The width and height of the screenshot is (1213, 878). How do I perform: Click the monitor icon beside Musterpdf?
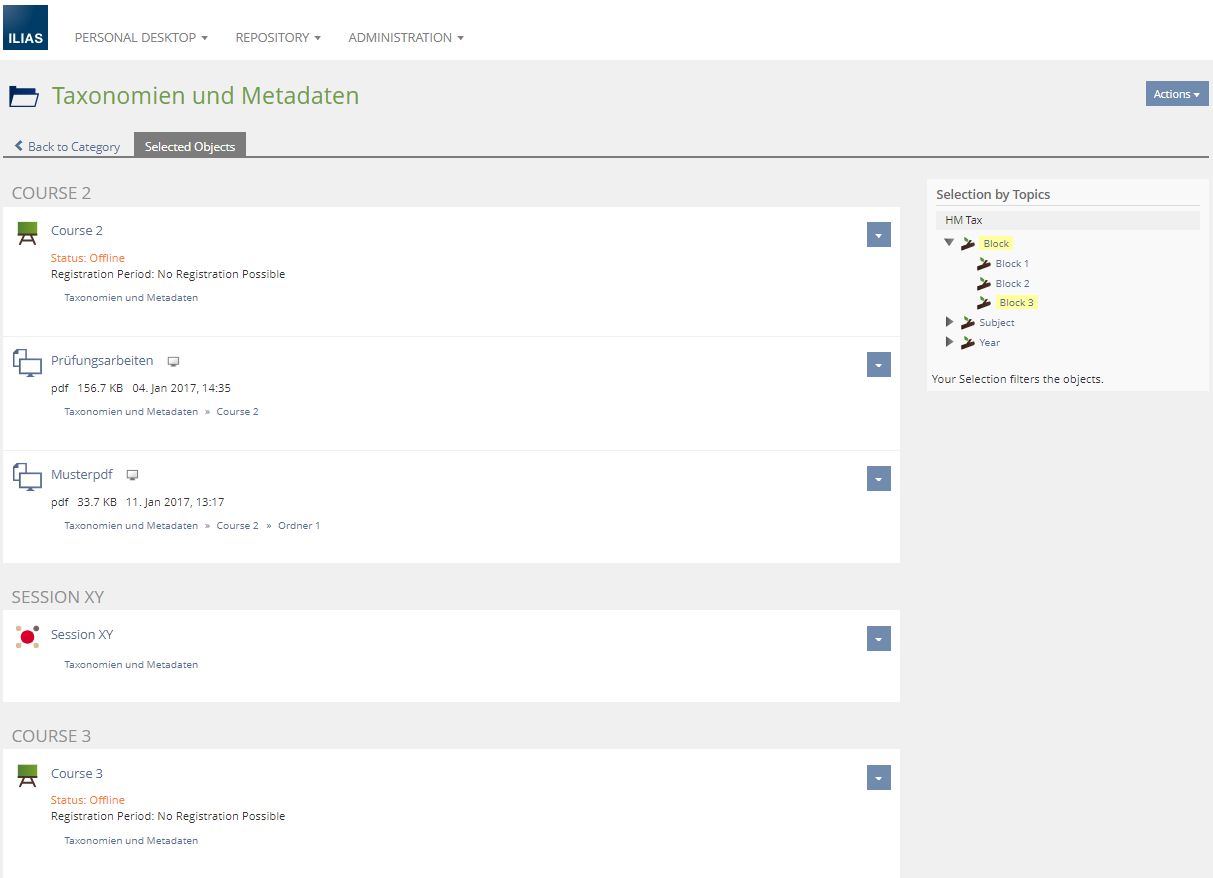[x=132, y=476]
